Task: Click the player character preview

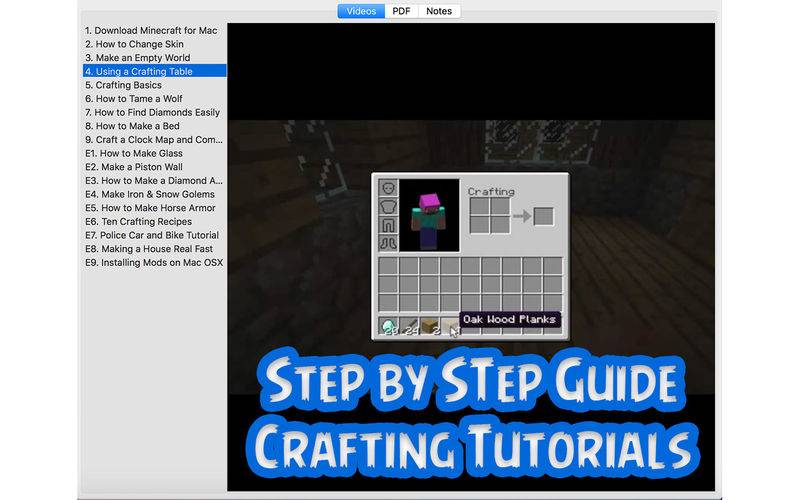Action: coord(429,215)
